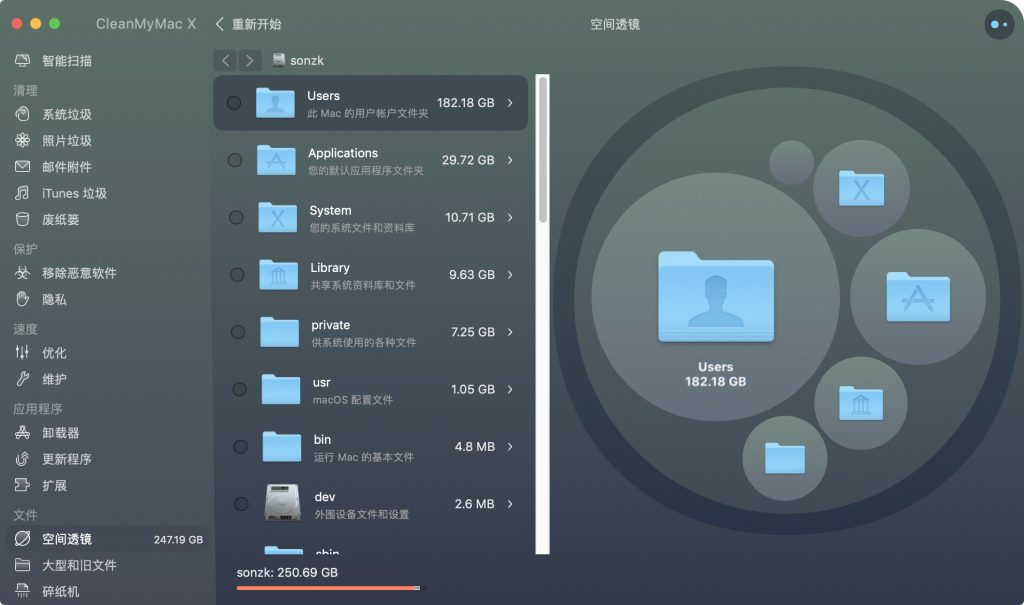Click the 'macOS 配置文件' description text
The height and width of the screenshot is (605, 1024).
pos(353,399)
